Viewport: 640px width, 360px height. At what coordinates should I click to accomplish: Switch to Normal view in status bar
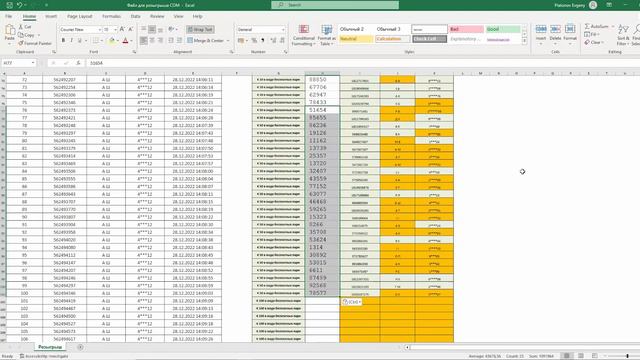pyautogui.click(x=567, y=356)
